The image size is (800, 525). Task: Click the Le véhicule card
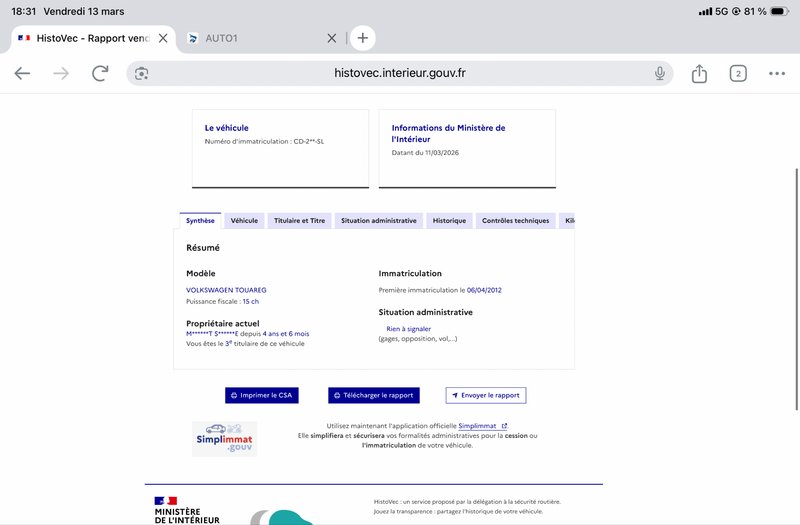point(280,148)
